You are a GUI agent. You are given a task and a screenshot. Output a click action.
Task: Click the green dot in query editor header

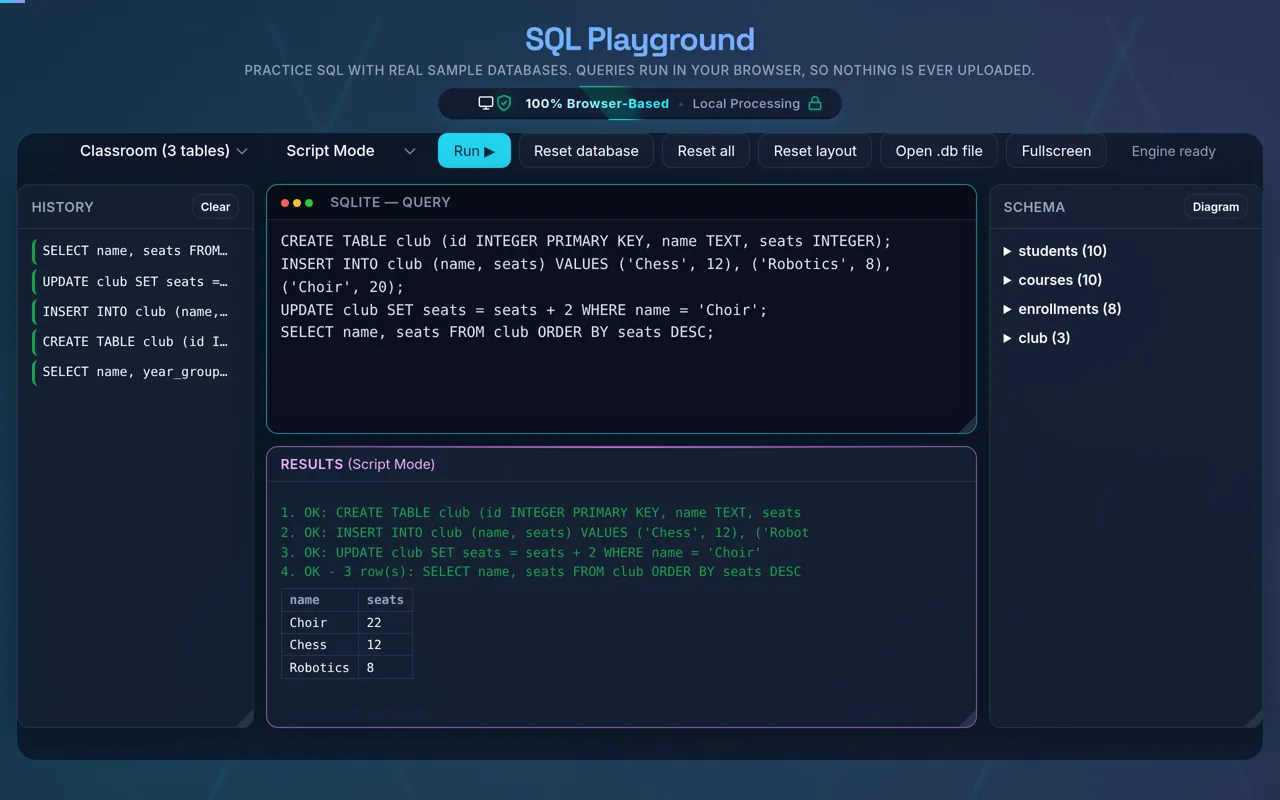(x=309, y=203)
